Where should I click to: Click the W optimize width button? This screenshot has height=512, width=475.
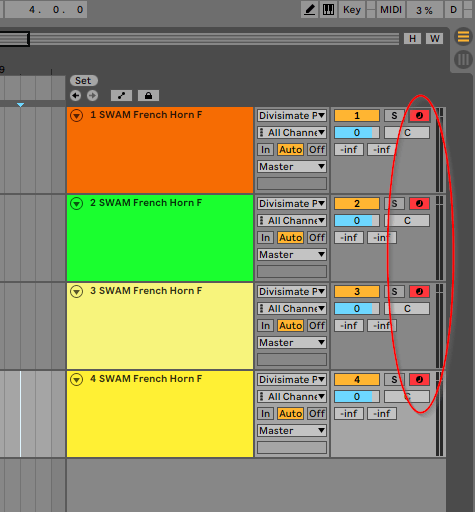[435, 39]
